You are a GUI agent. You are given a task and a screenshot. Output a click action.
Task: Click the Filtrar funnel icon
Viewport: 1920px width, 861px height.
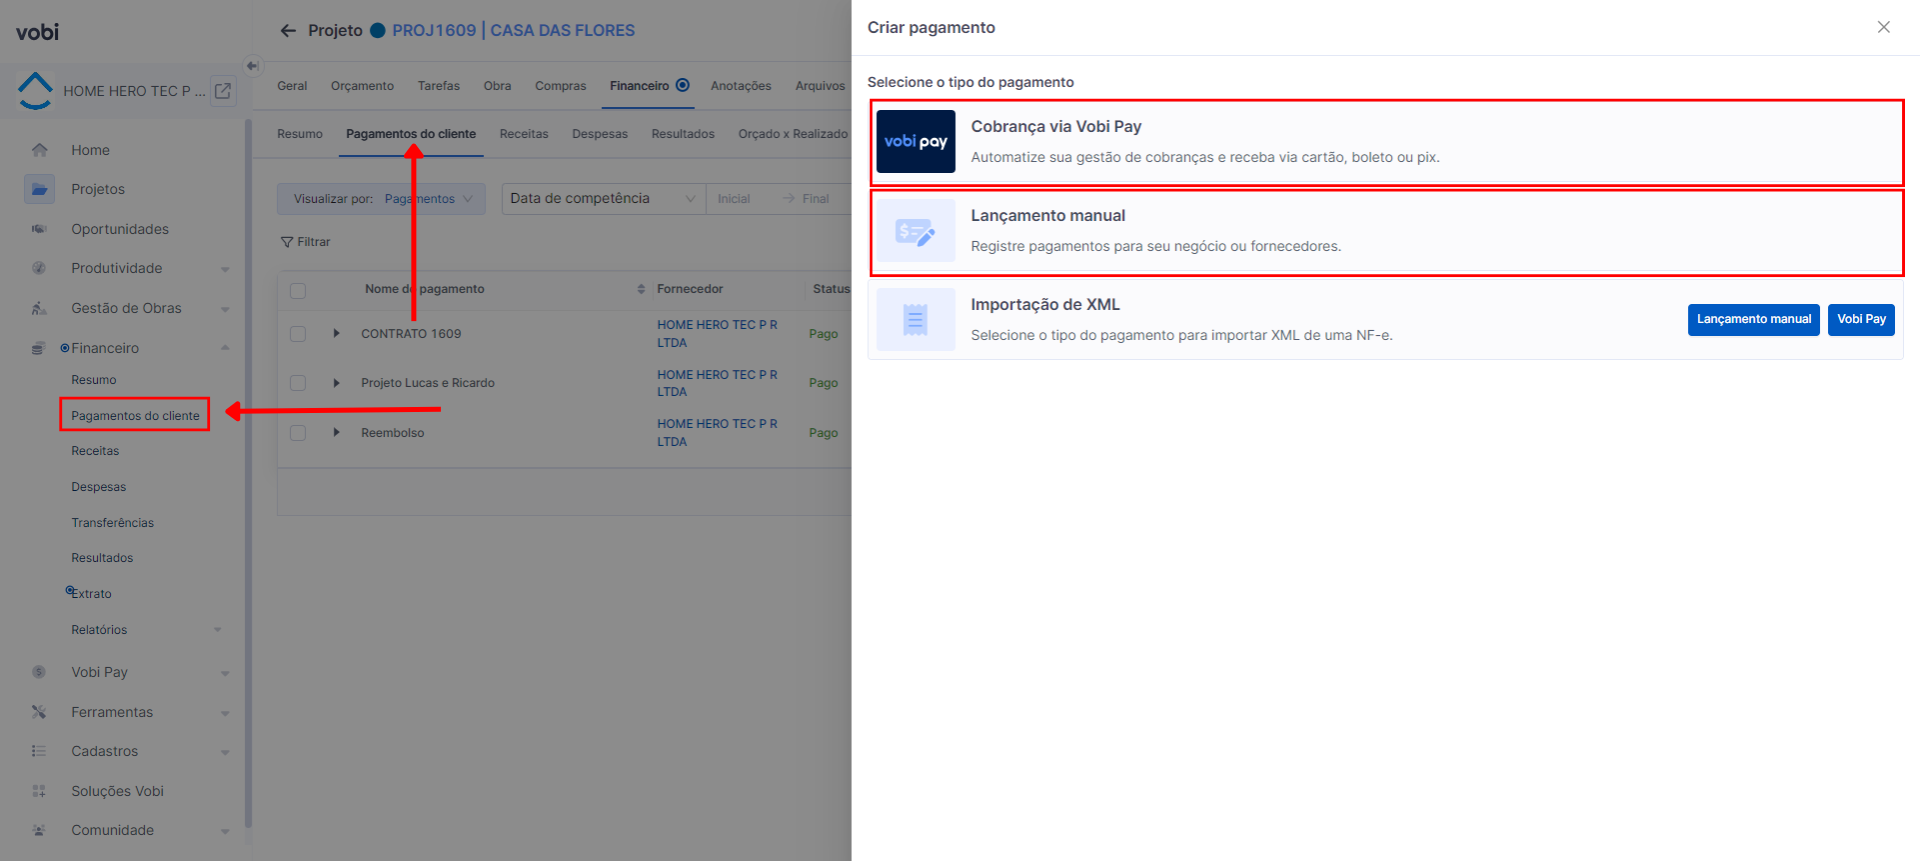(287, 242)
